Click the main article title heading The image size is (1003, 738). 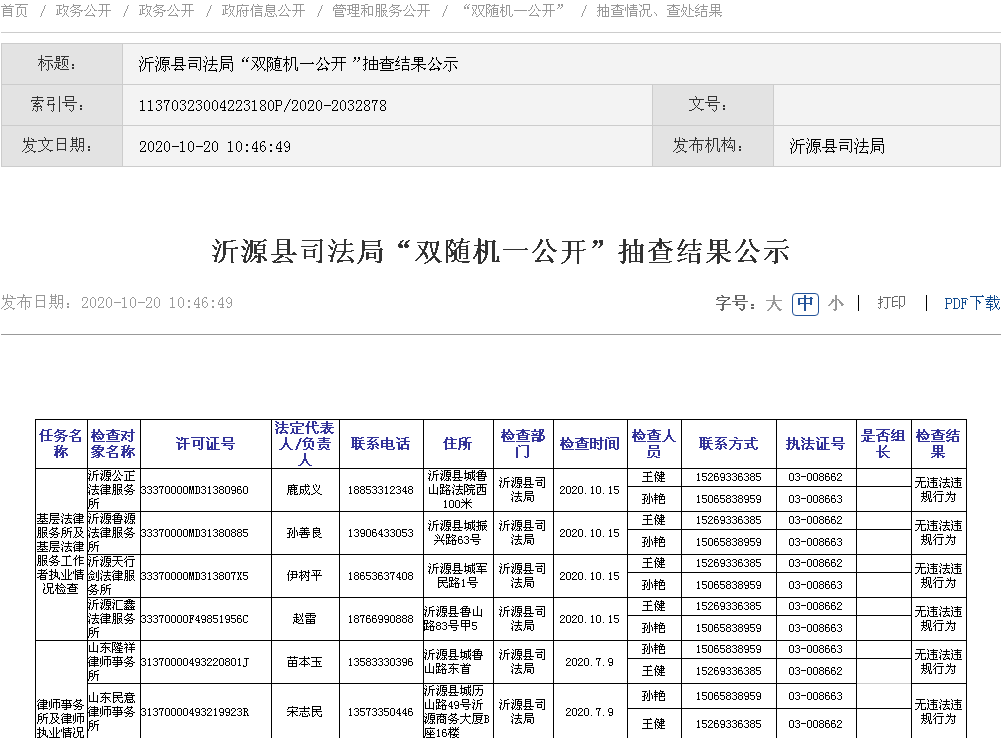point(501,251)
